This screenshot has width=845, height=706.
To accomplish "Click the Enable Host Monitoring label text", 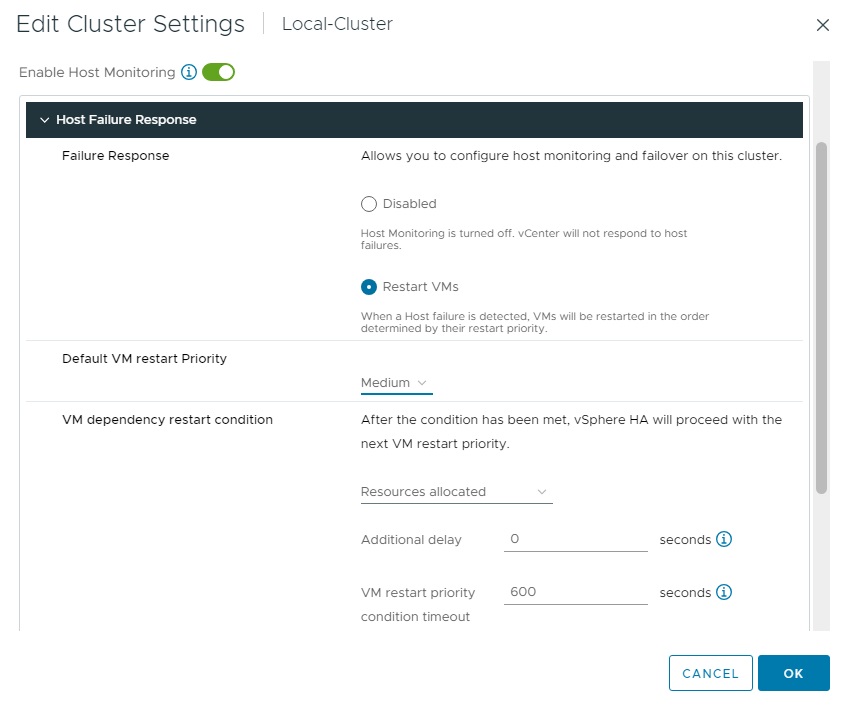I will tap(97, 73).
